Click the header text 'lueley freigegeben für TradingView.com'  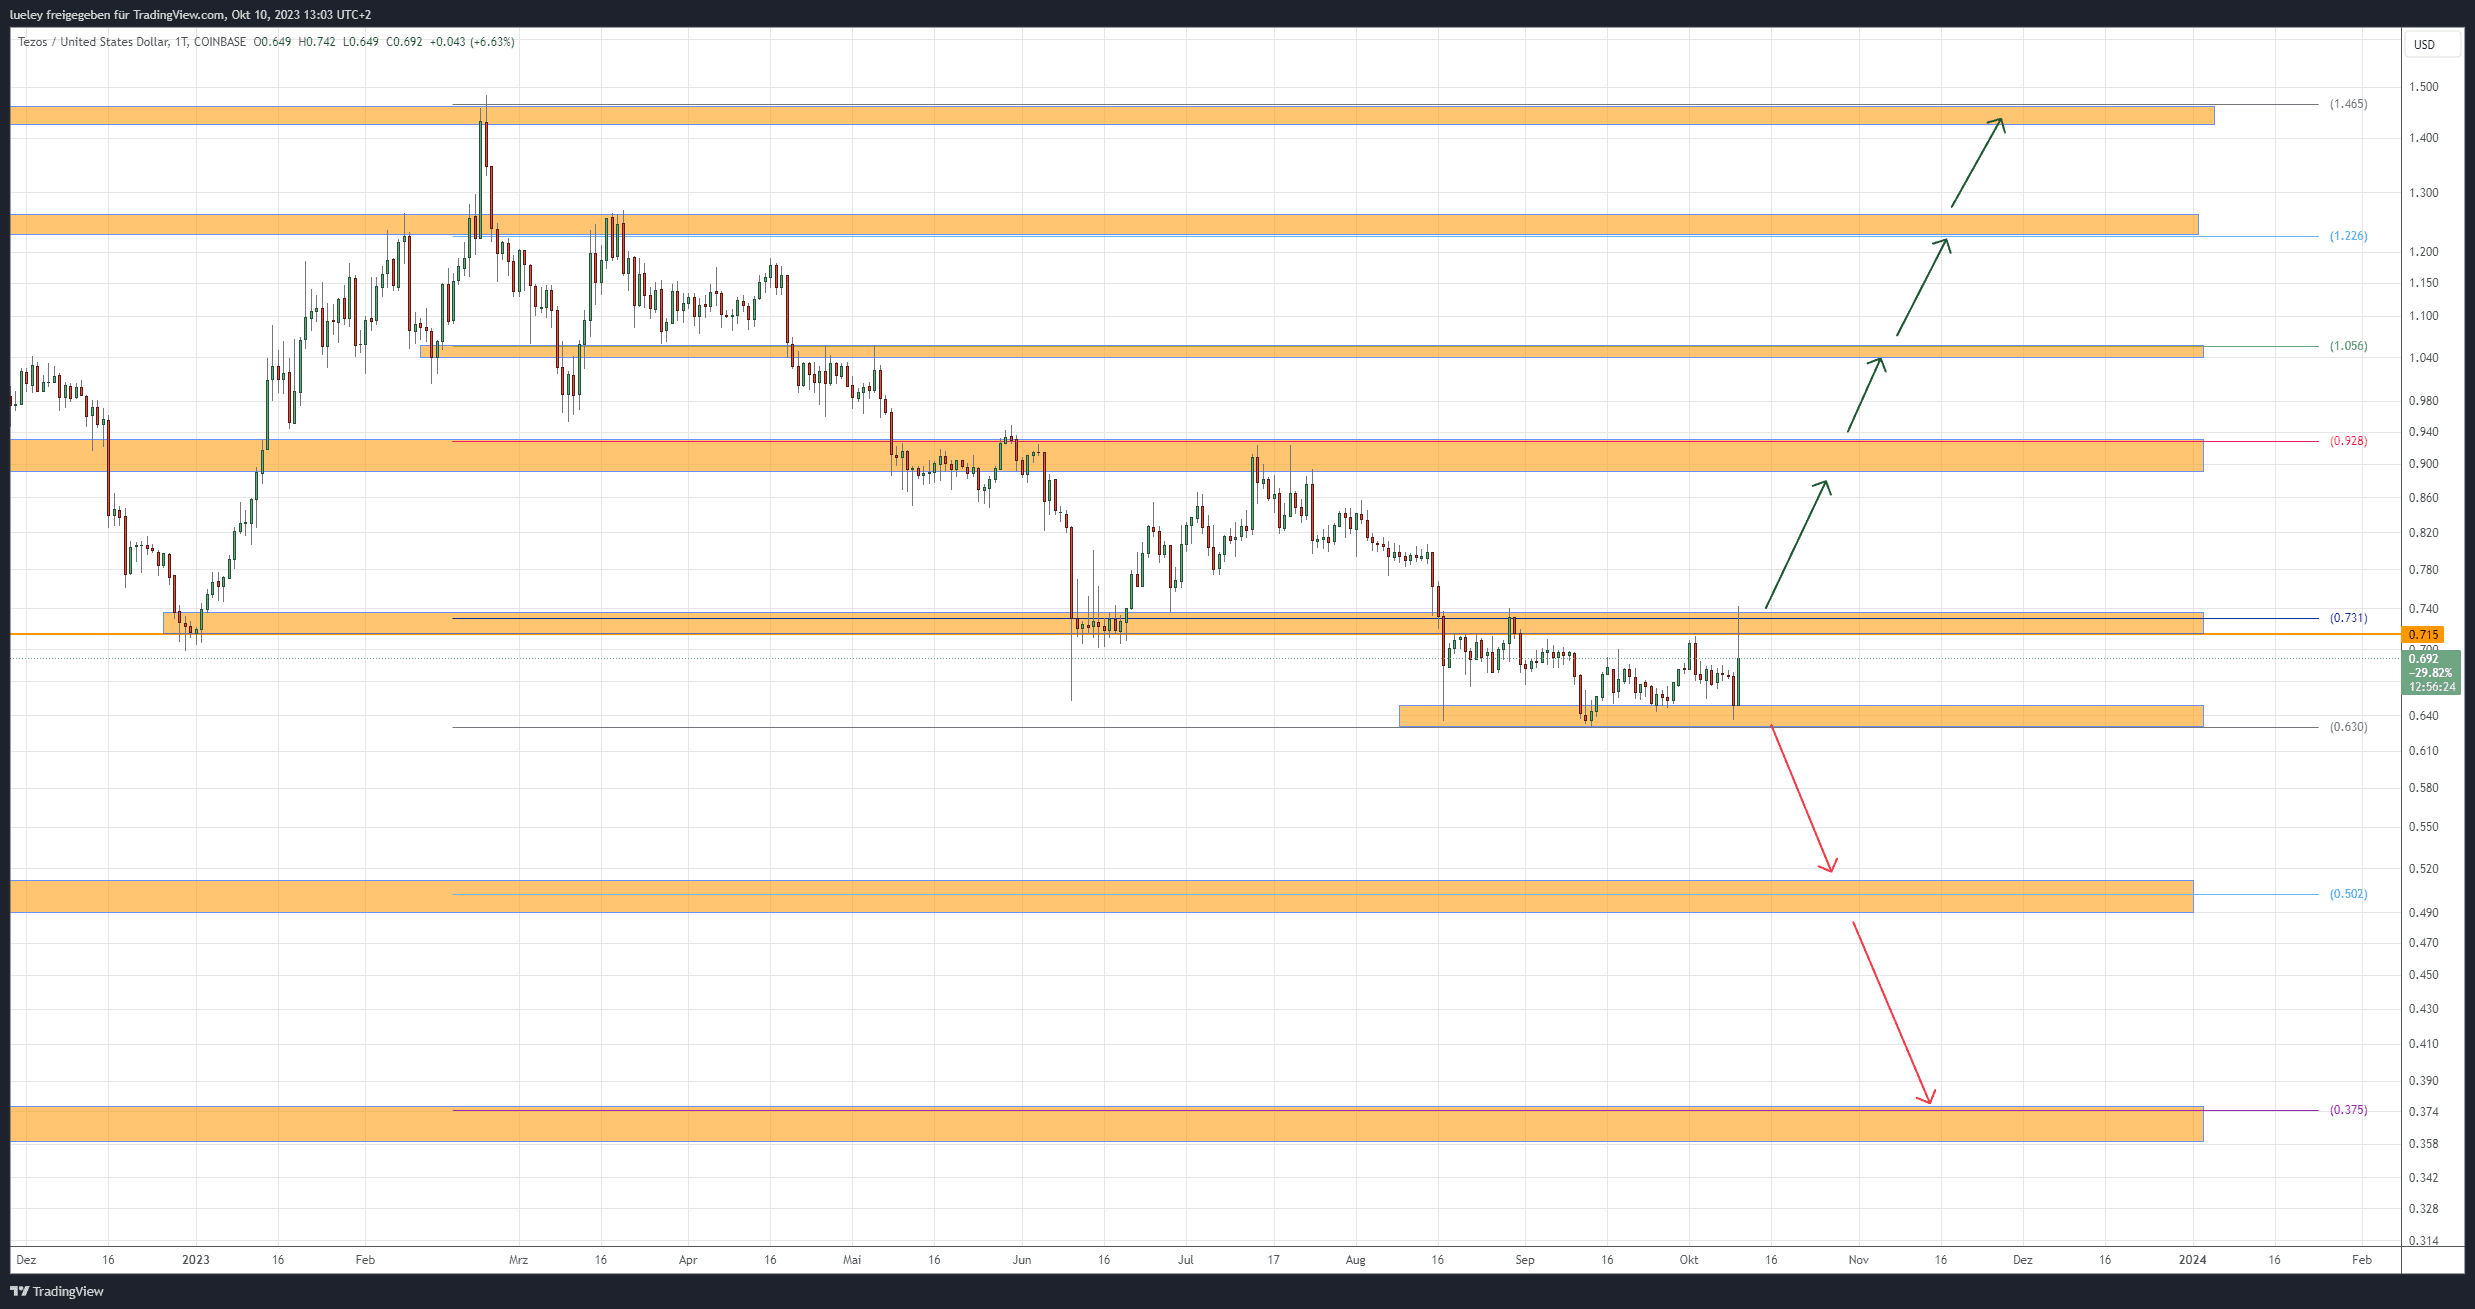point(117,15)
